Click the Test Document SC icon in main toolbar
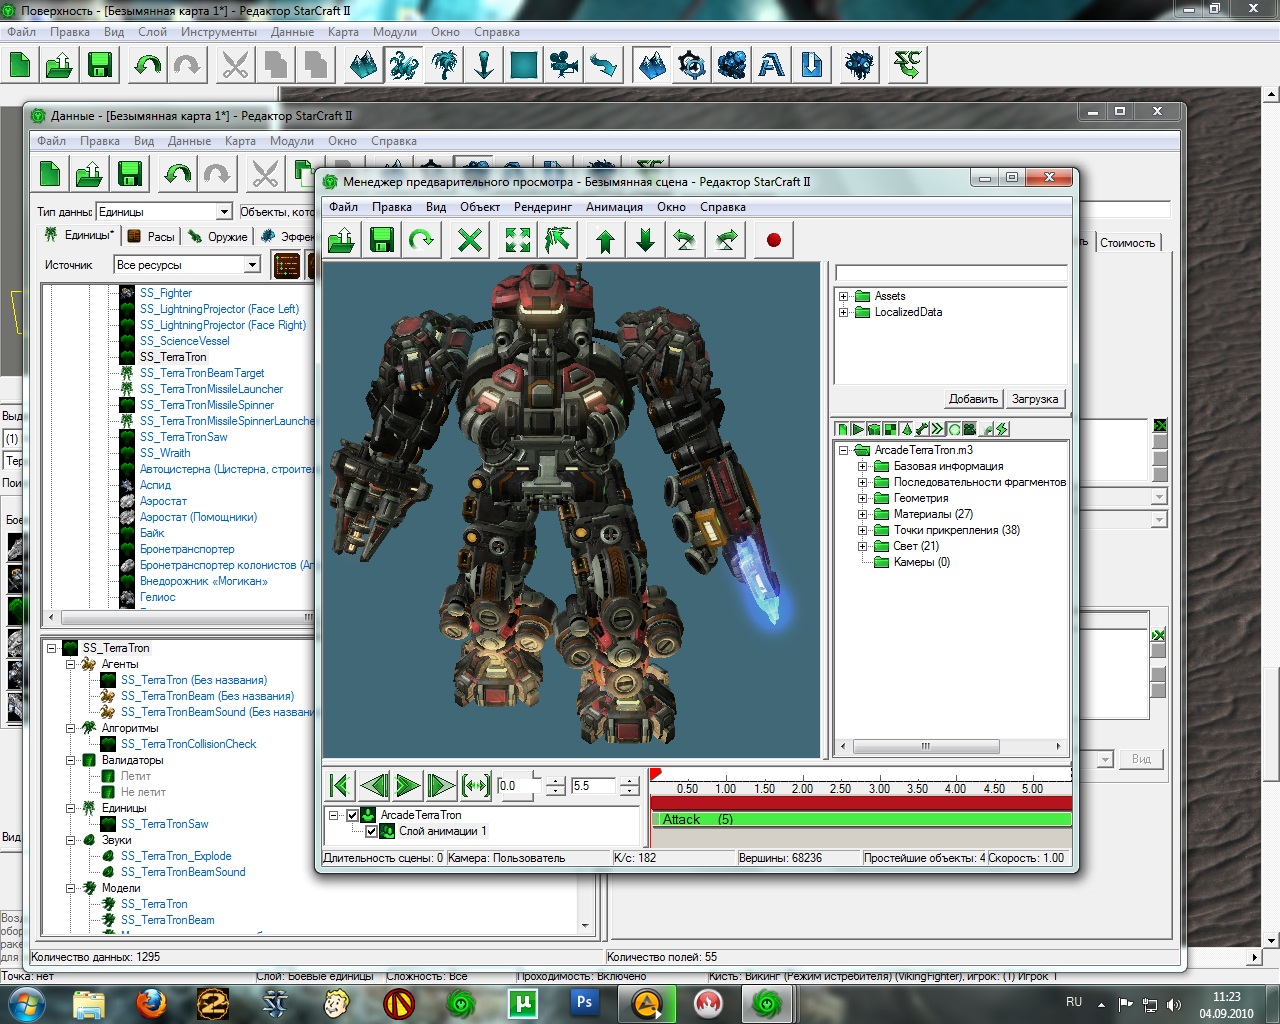Screen dimensions: 1280x1024 click(x=908, y=66)
